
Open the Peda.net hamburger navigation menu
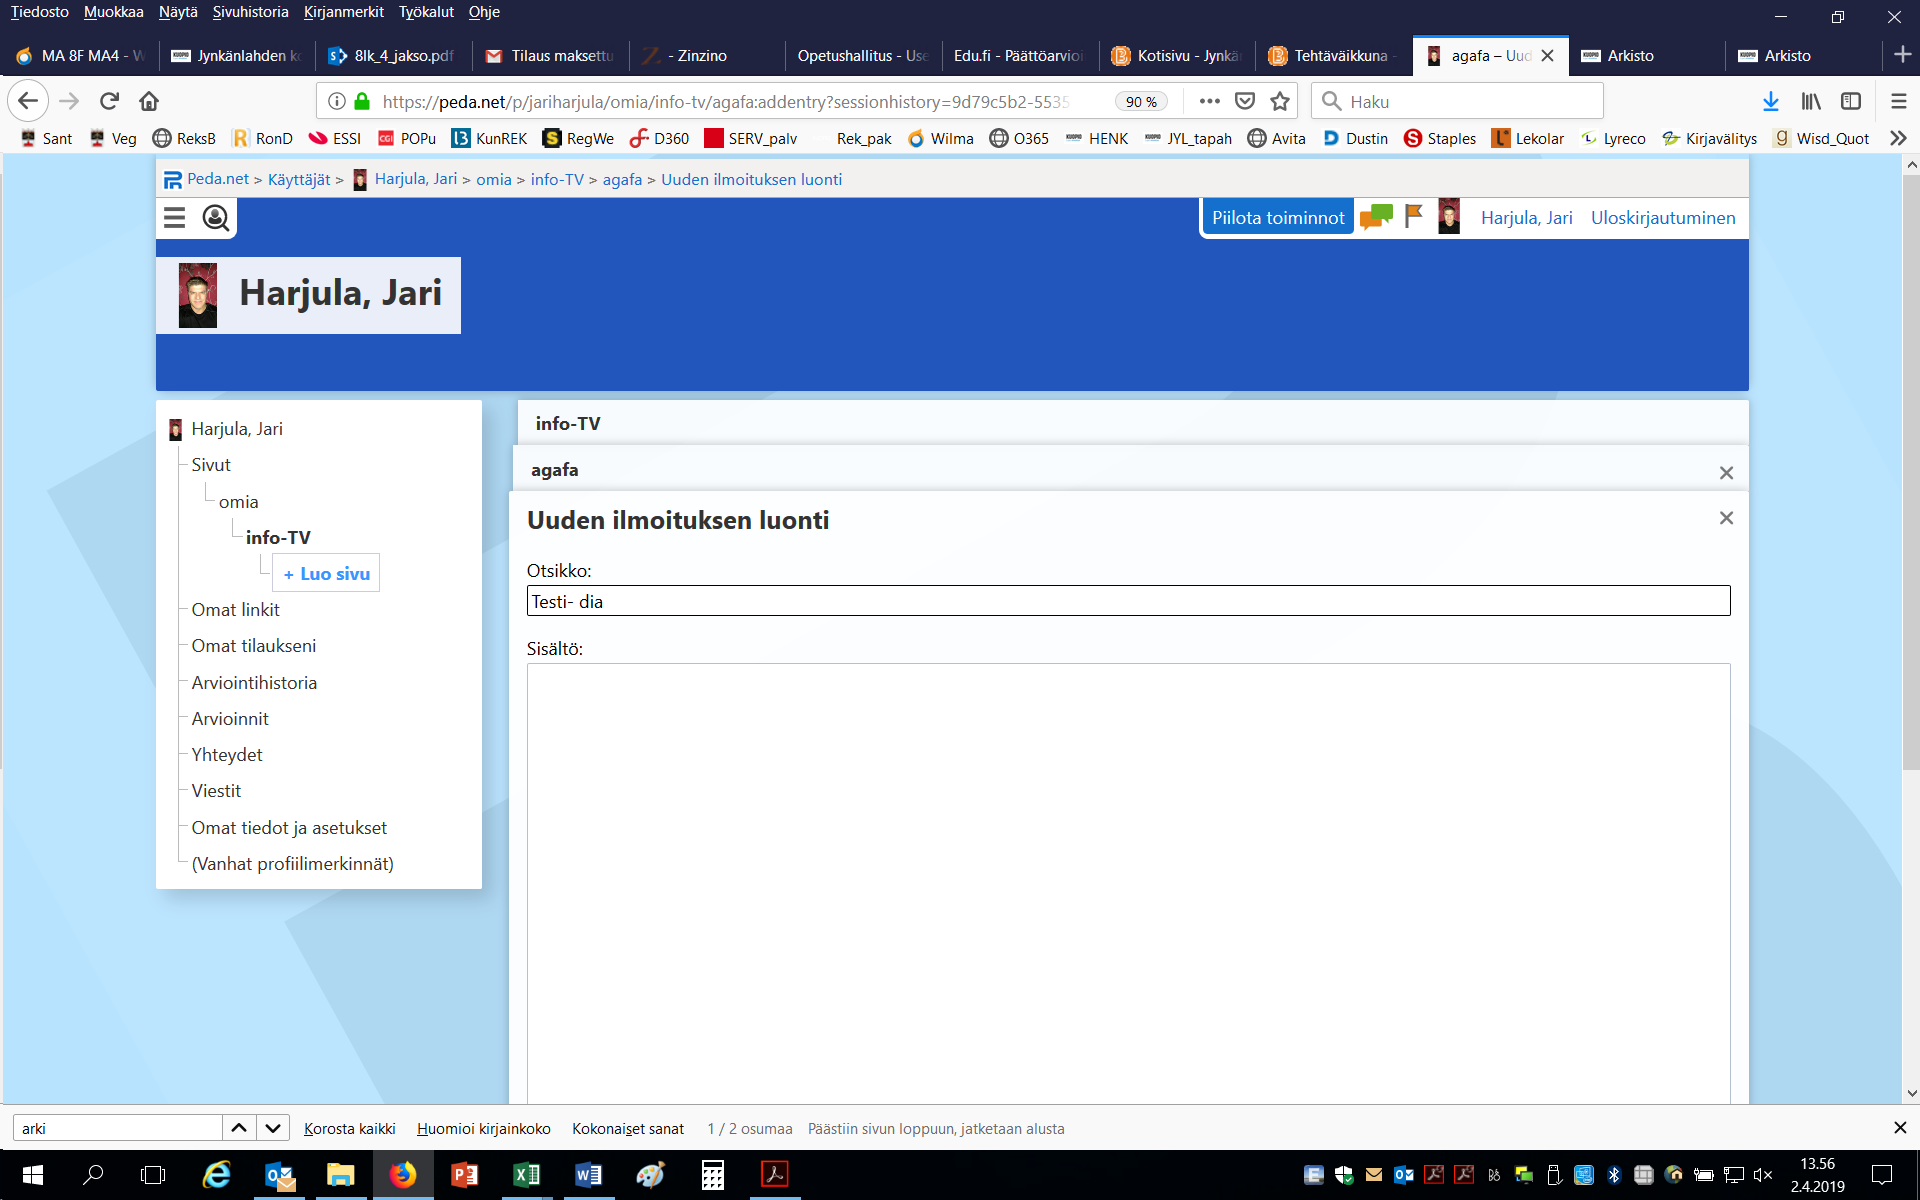coord(175,218)
